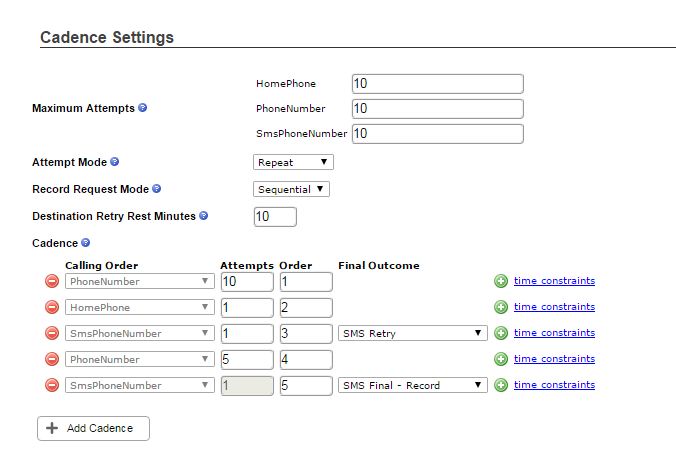Viewport: 676px width, 461px height.
Task: Open help icon next to Attempt Mode
Action: click(x=114, y=162)
